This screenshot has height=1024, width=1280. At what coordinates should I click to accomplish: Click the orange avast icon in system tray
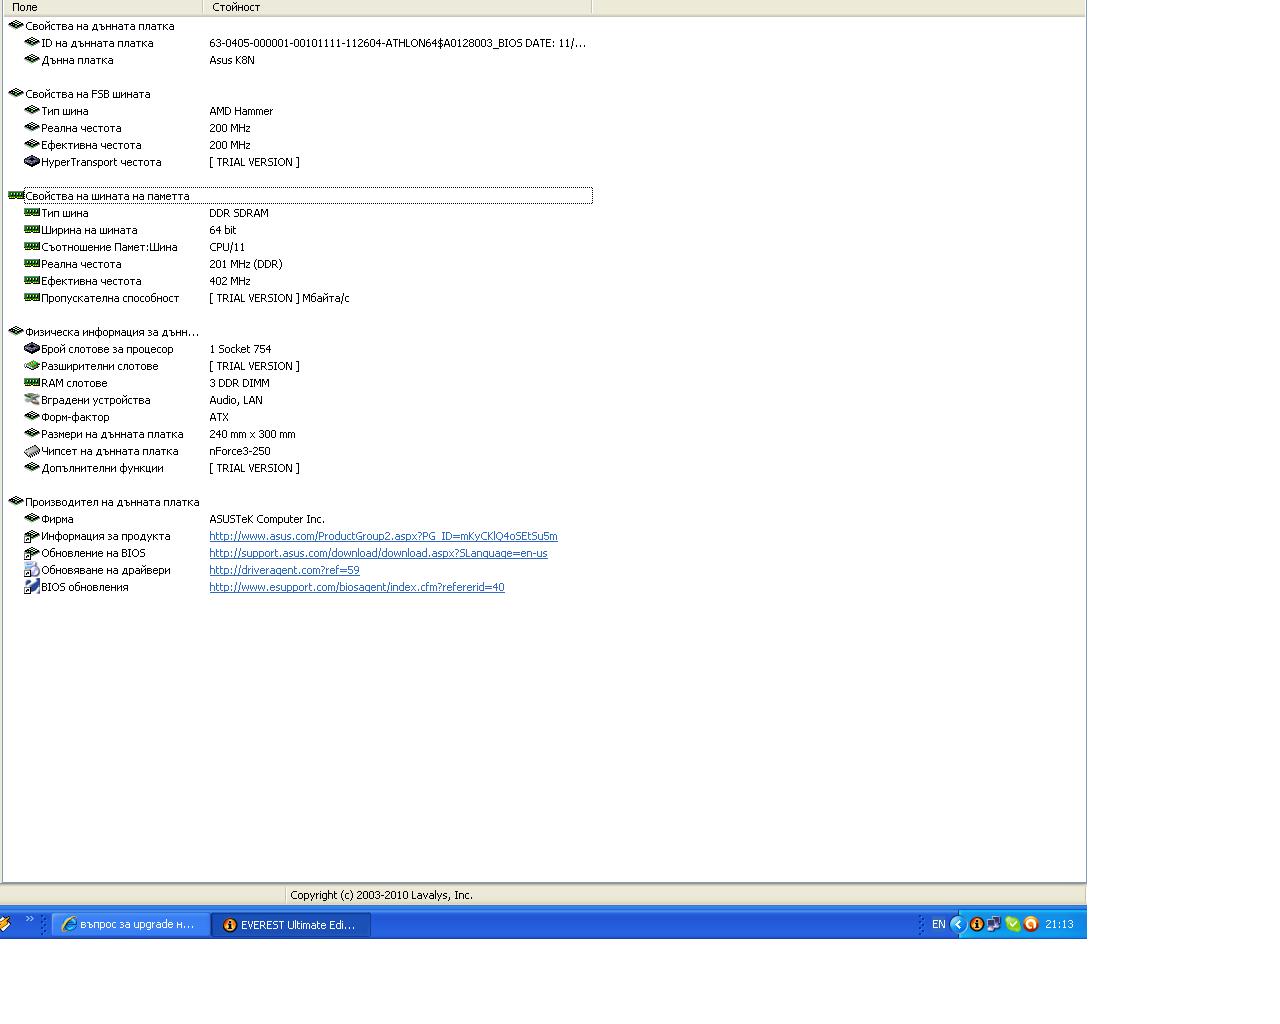click(1031, 924)
